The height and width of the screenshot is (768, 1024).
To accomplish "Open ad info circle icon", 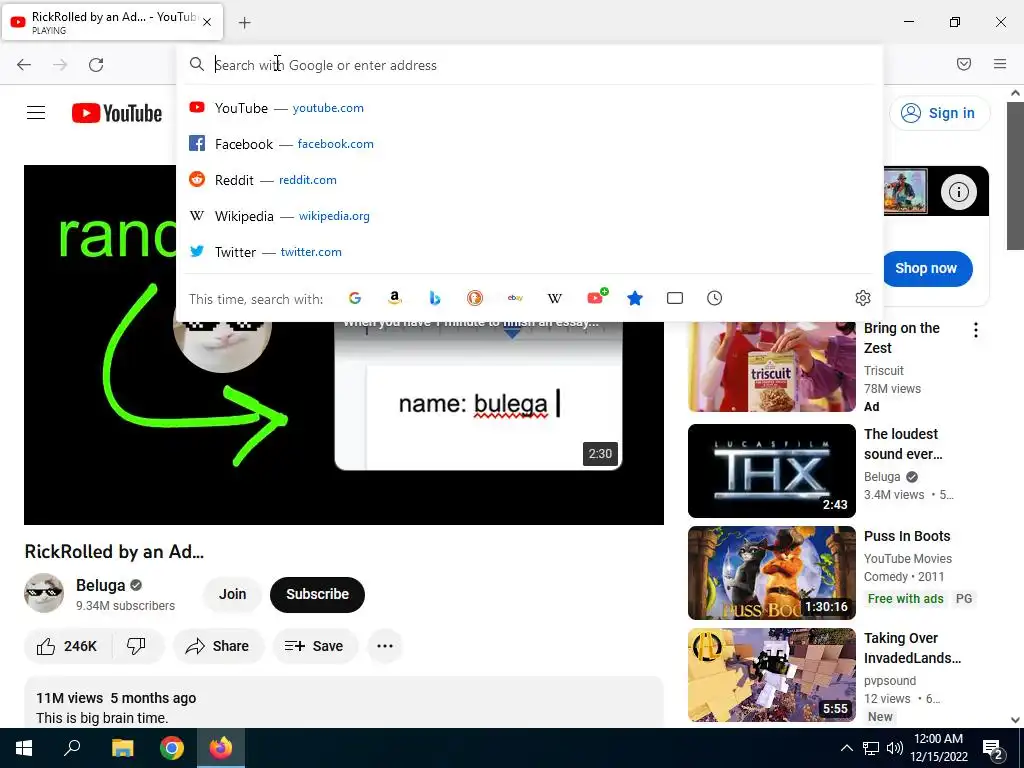I will pyautogui.click(x=958, y=192).
